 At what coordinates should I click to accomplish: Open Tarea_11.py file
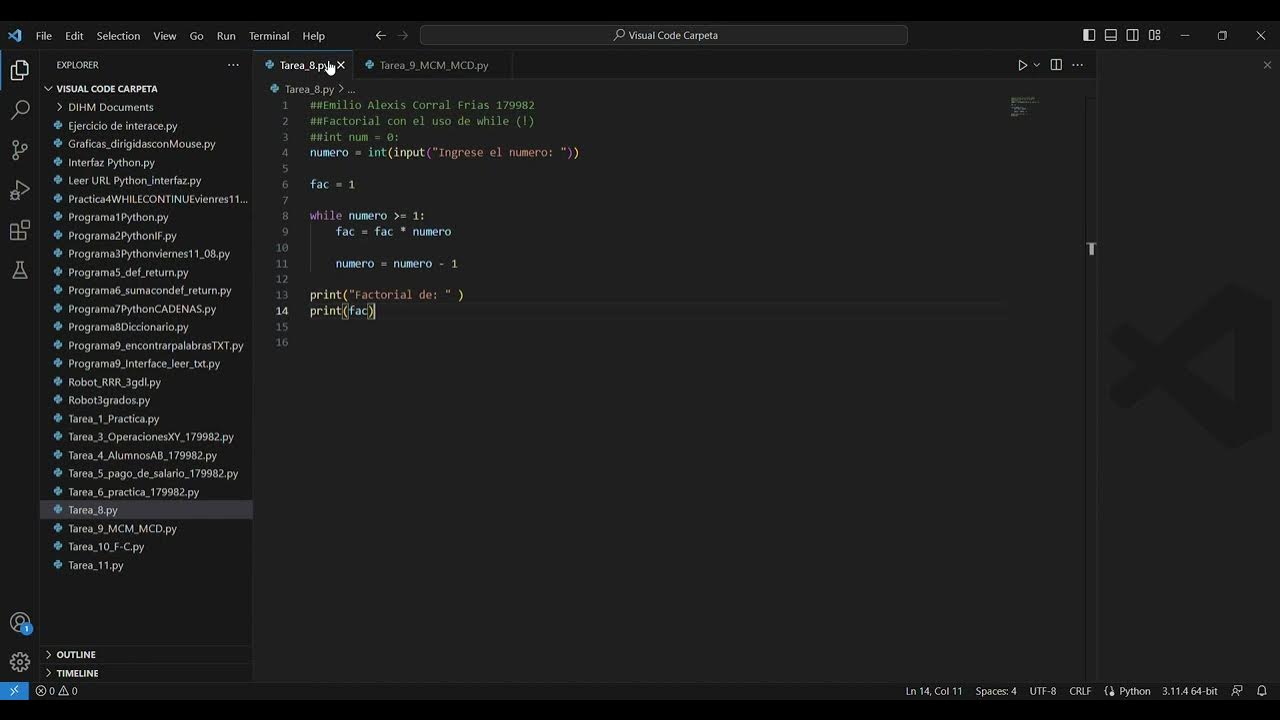[95, 565]
